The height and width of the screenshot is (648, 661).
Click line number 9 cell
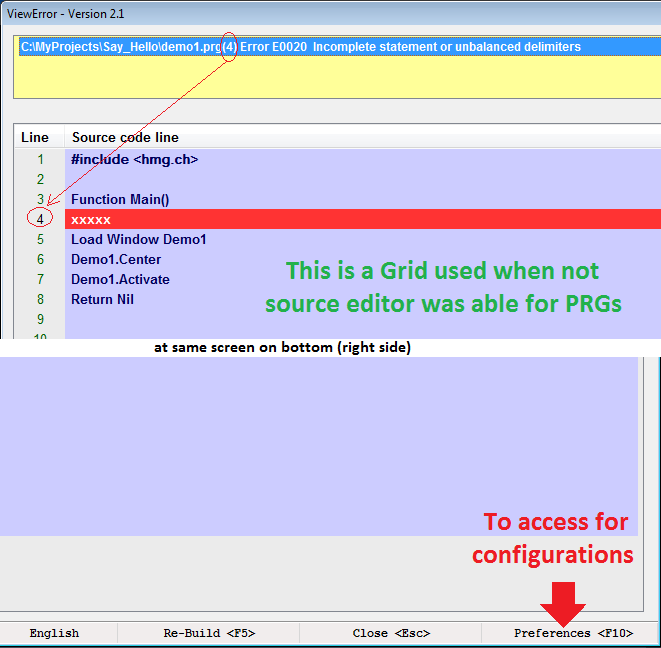pyautogui.click(x=40, y=319)
